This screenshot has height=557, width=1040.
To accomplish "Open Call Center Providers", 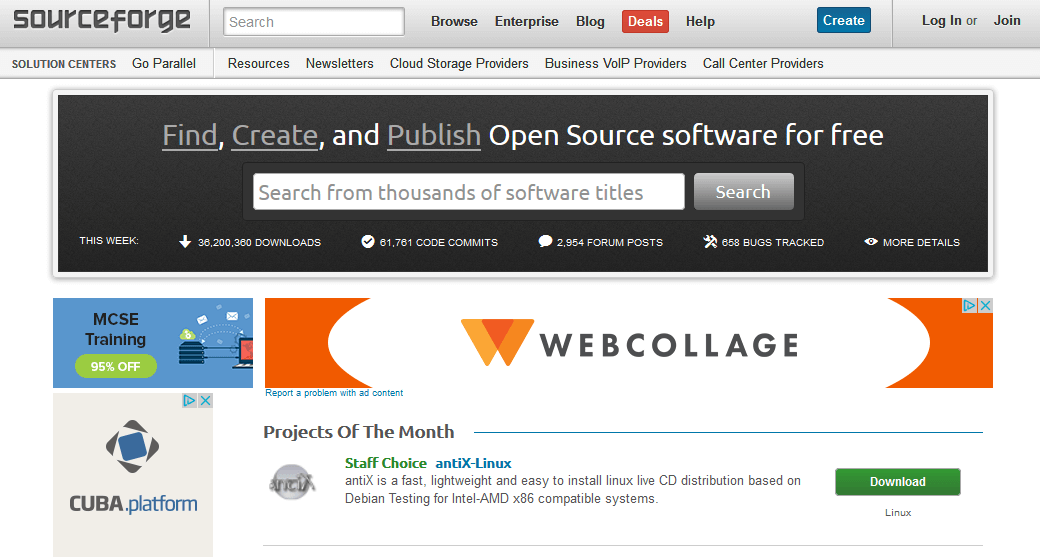I will pos(763,64).
